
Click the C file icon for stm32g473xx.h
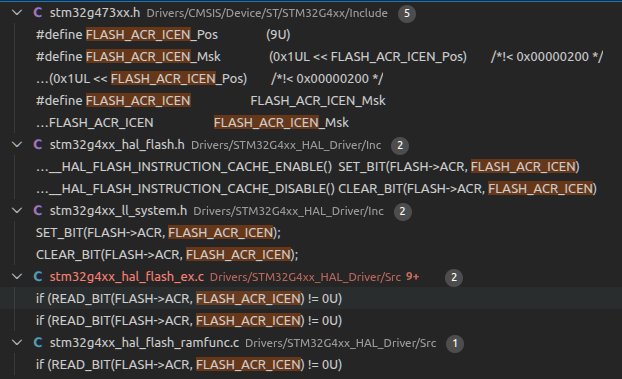pyautogui.click(x=38, y=13)
